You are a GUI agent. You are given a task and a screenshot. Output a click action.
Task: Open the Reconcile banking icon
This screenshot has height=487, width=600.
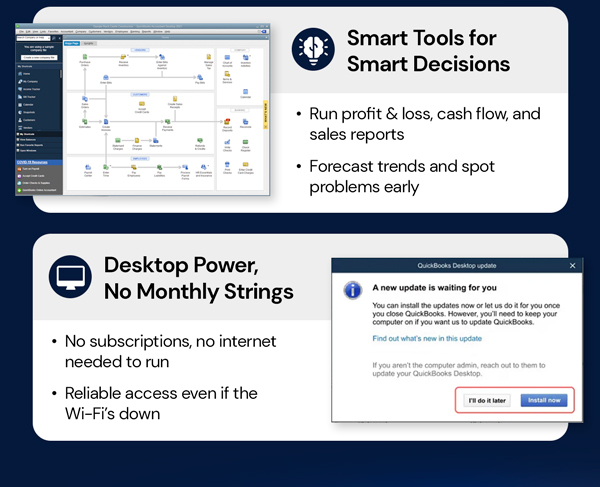tap(246, 123)
